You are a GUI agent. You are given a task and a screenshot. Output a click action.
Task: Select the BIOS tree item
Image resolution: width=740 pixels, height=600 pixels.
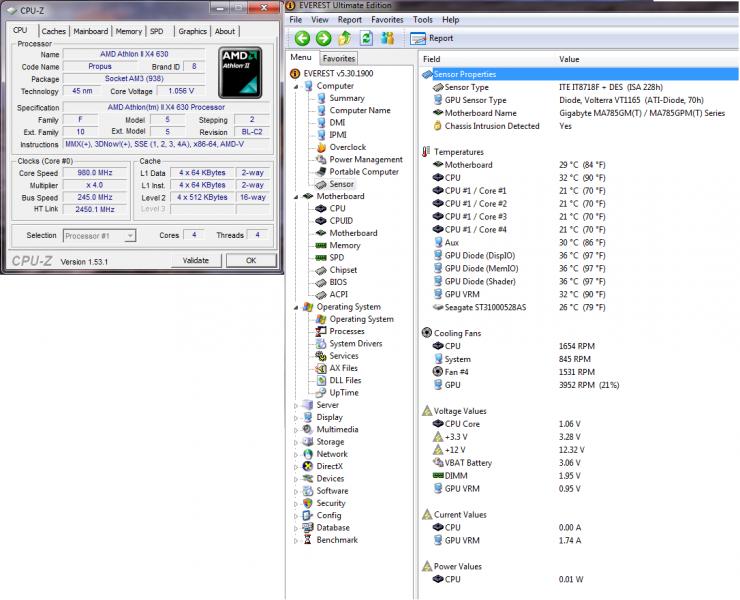click(x=338, y=282)
